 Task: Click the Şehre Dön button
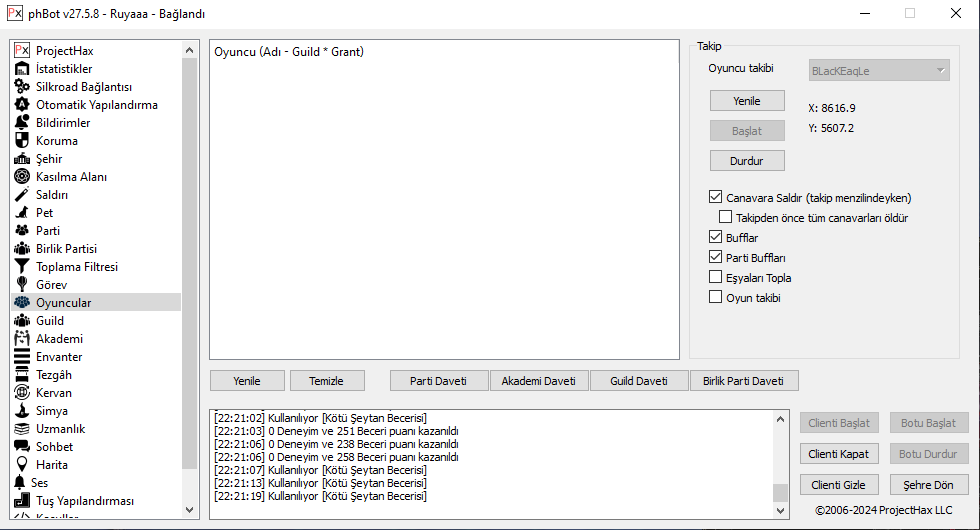pyautogui.click(x=929, y=485)
